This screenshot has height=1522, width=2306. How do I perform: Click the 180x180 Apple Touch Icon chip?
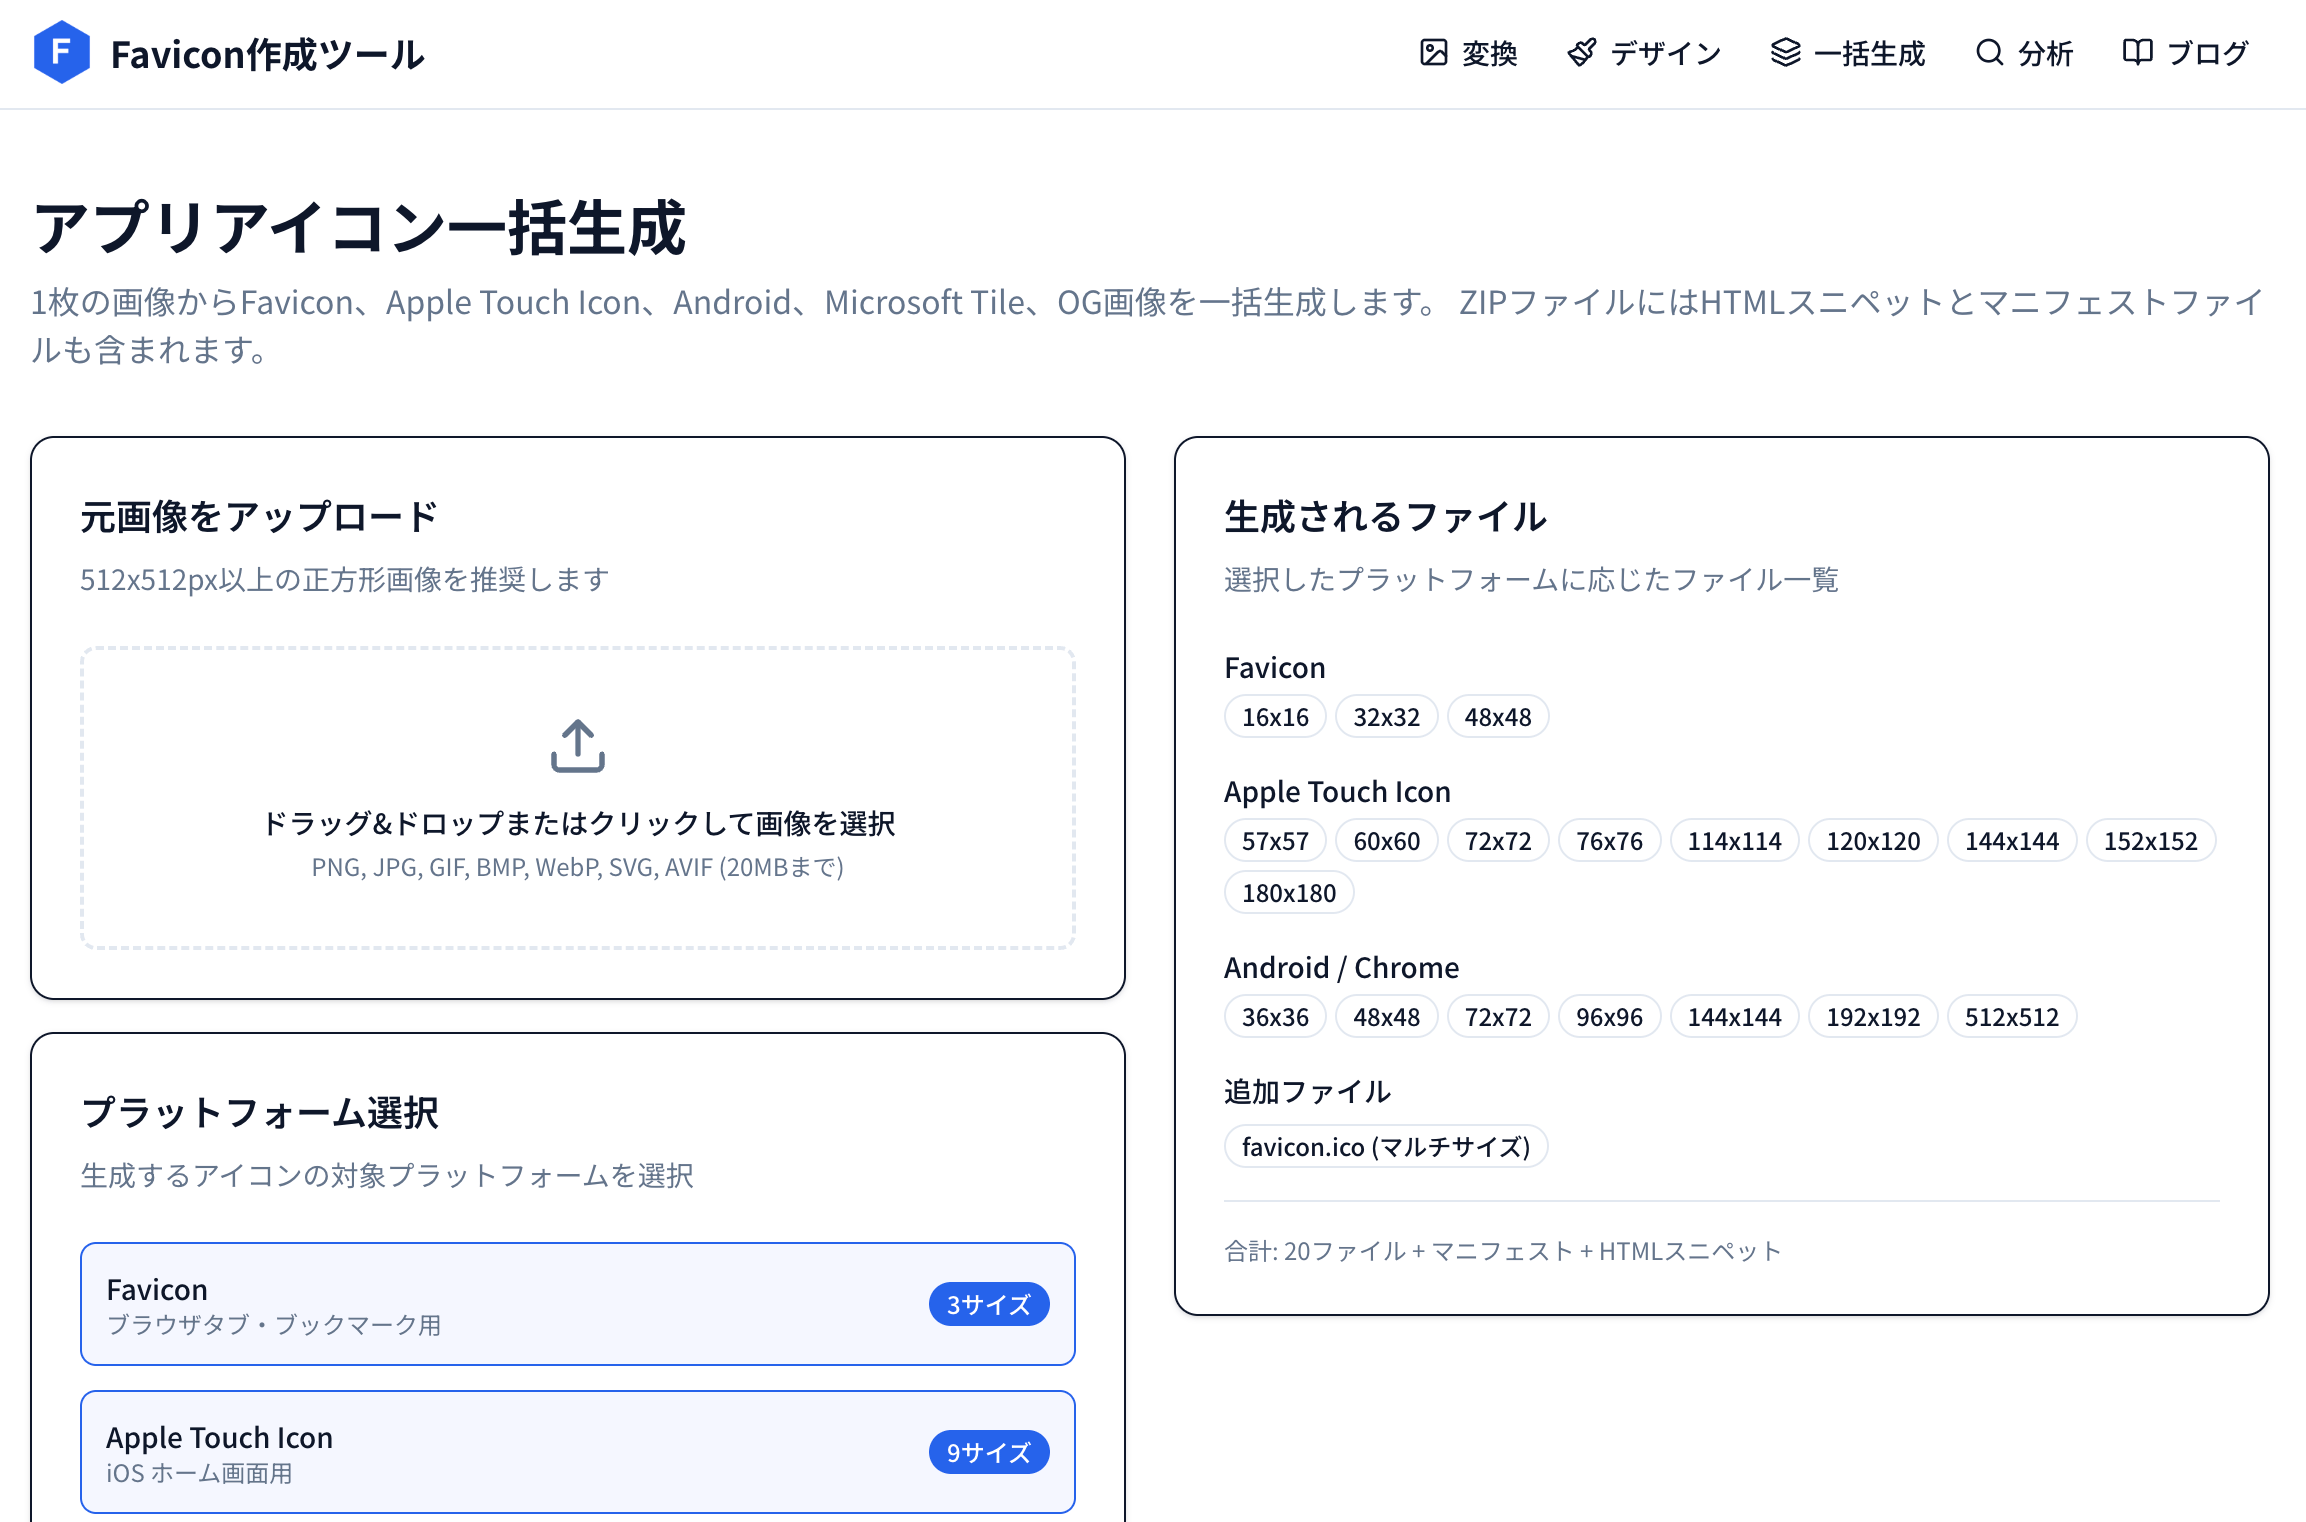click(1288, 891)
